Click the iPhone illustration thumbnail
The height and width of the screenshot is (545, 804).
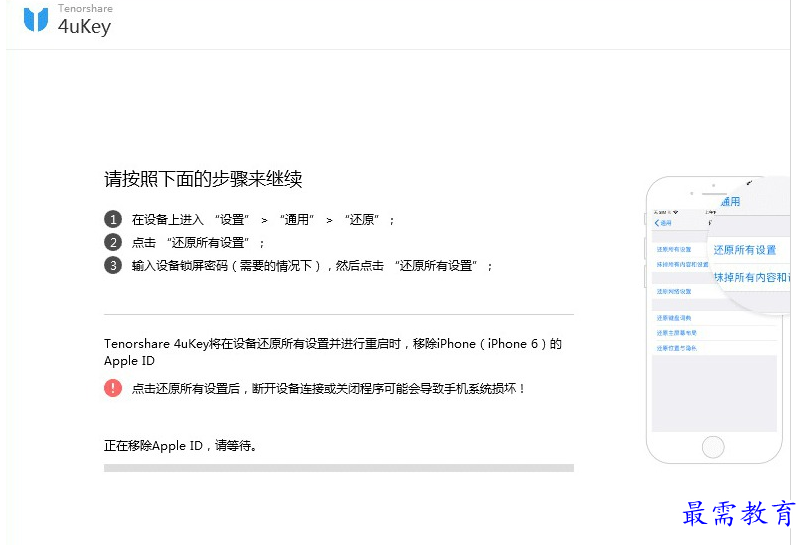coord(717,320)
